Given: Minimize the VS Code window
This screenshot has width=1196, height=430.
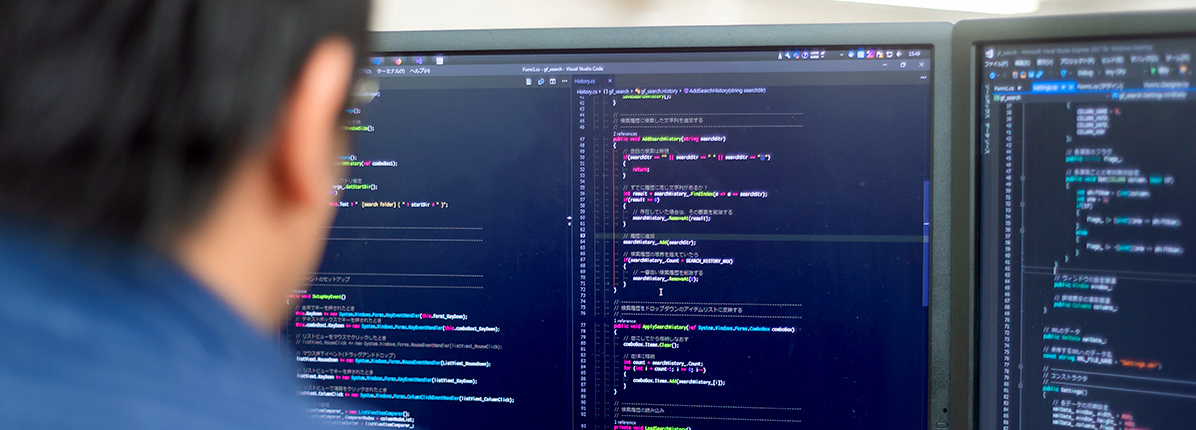Looking at the screenshot, I should [x=884, y=65].
